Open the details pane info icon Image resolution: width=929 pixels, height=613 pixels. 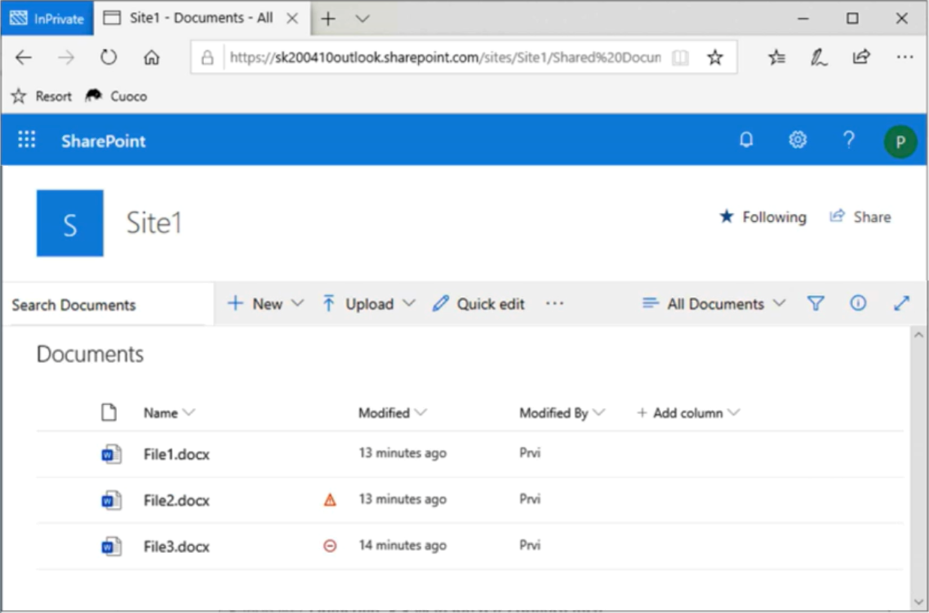coord(858,304)
